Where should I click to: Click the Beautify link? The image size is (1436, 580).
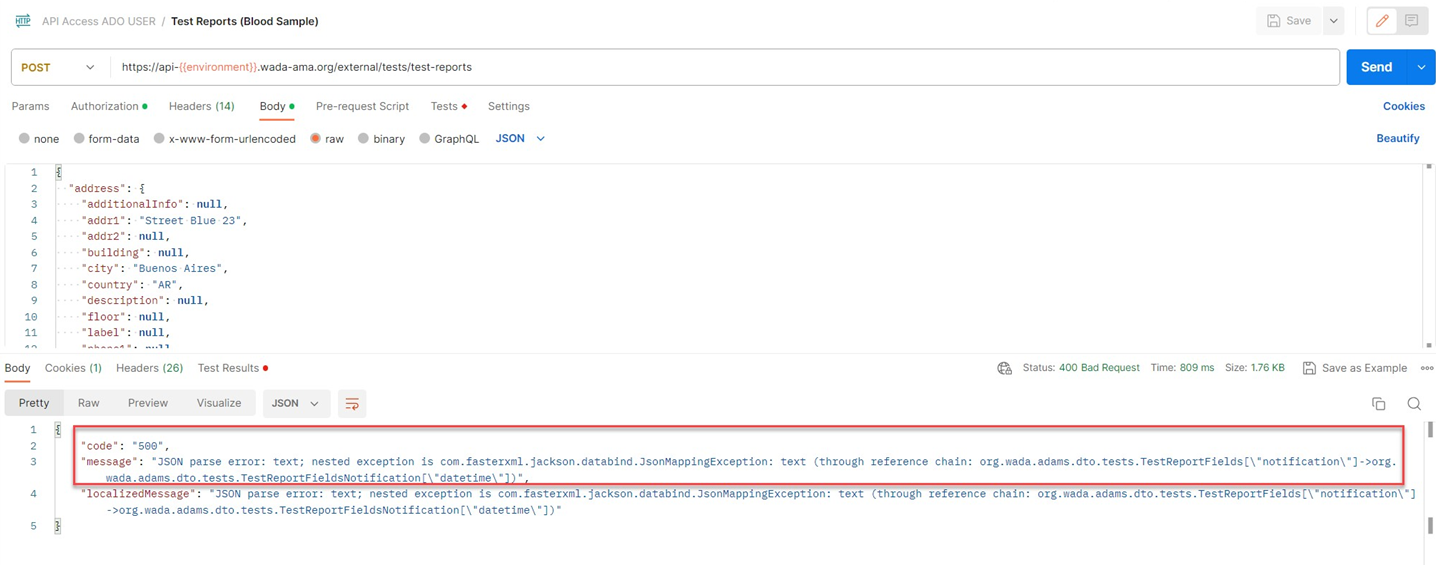coord(1397,139)
